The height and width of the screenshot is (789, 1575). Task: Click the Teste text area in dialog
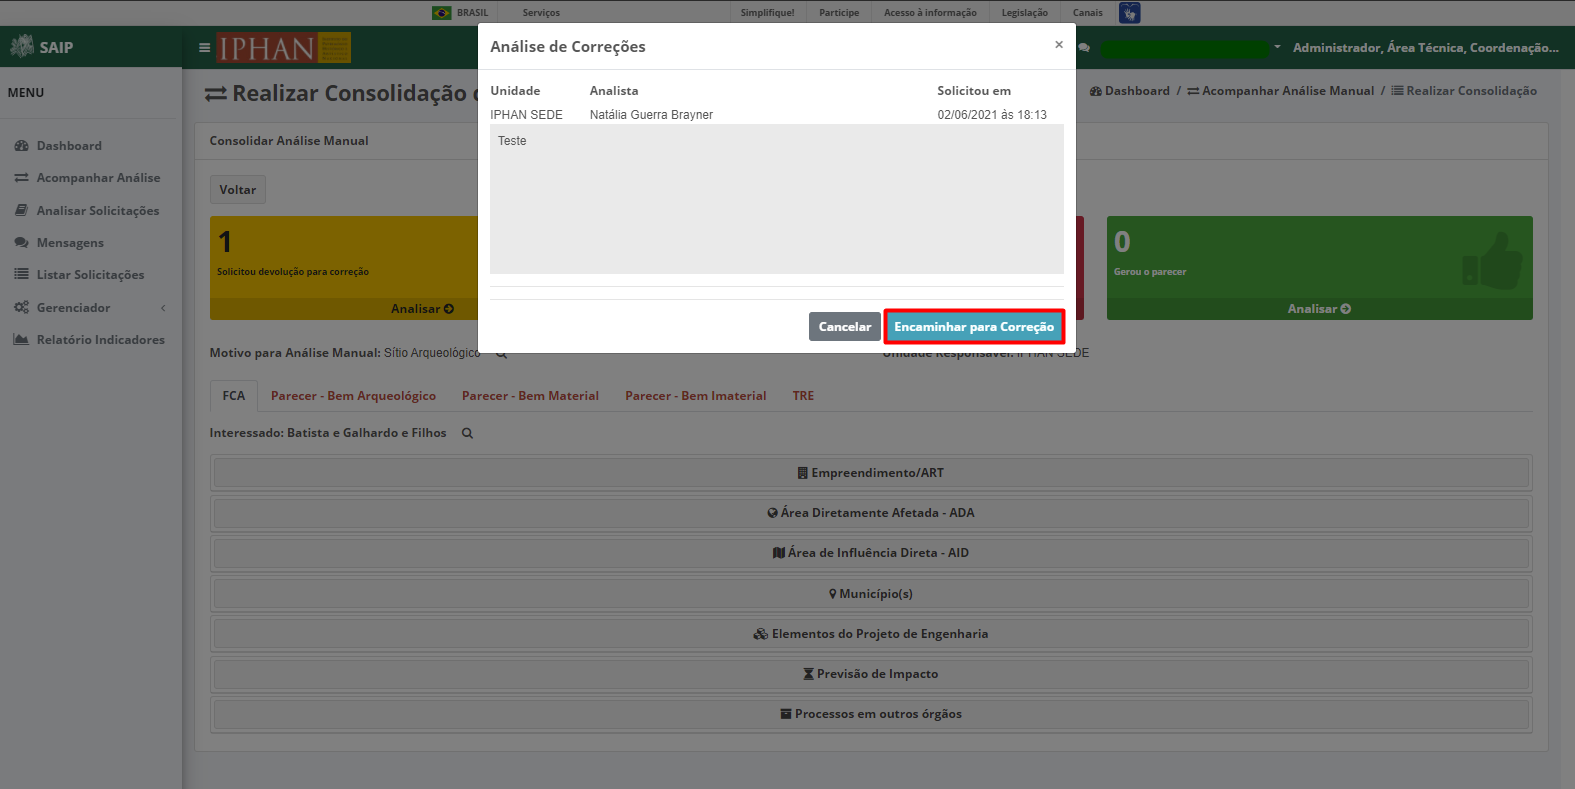point(777,199)
